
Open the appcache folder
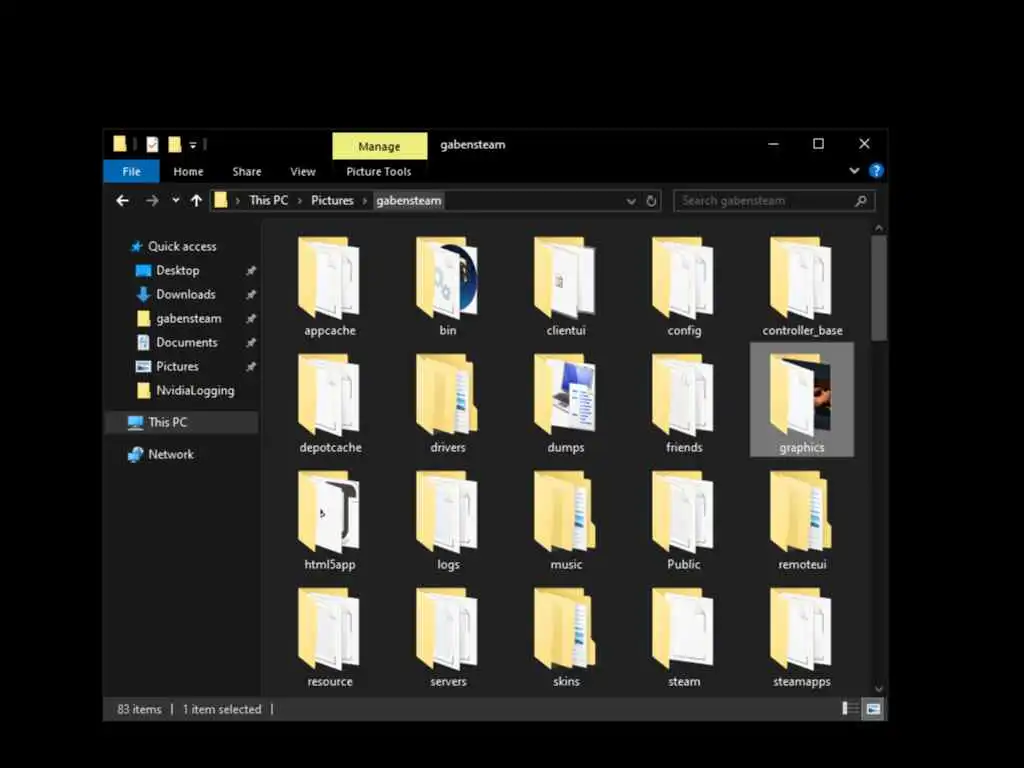click(x=329, y=287)
